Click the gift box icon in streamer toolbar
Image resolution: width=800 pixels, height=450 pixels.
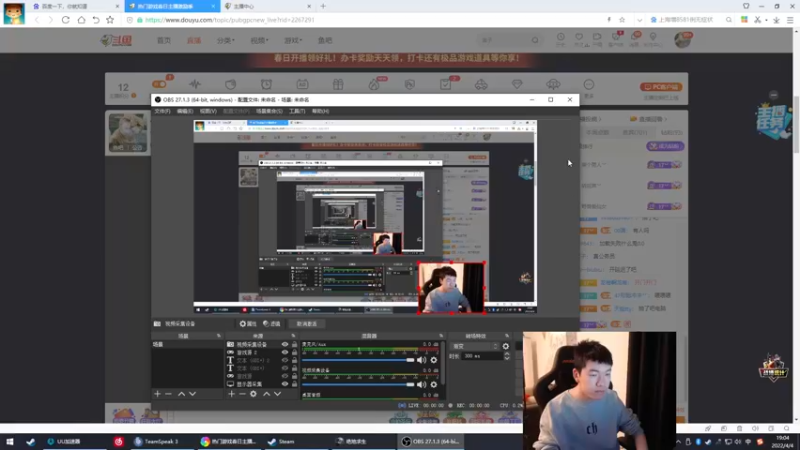click(x=338, y=84)
